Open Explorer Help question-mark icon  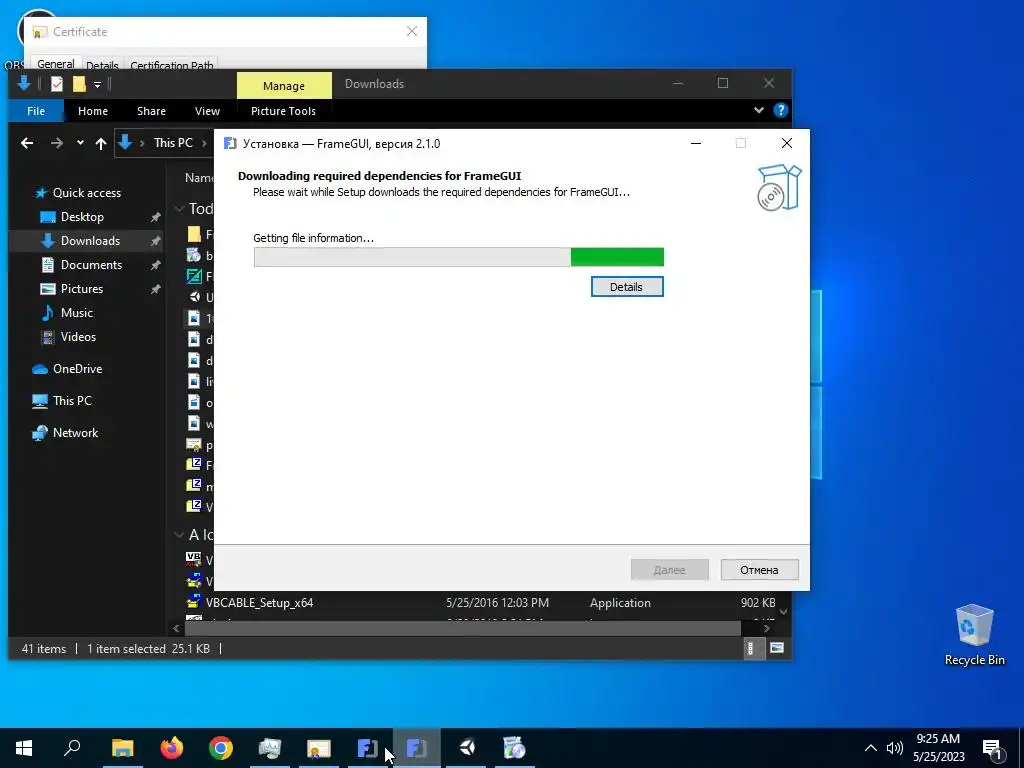(780, 110)
